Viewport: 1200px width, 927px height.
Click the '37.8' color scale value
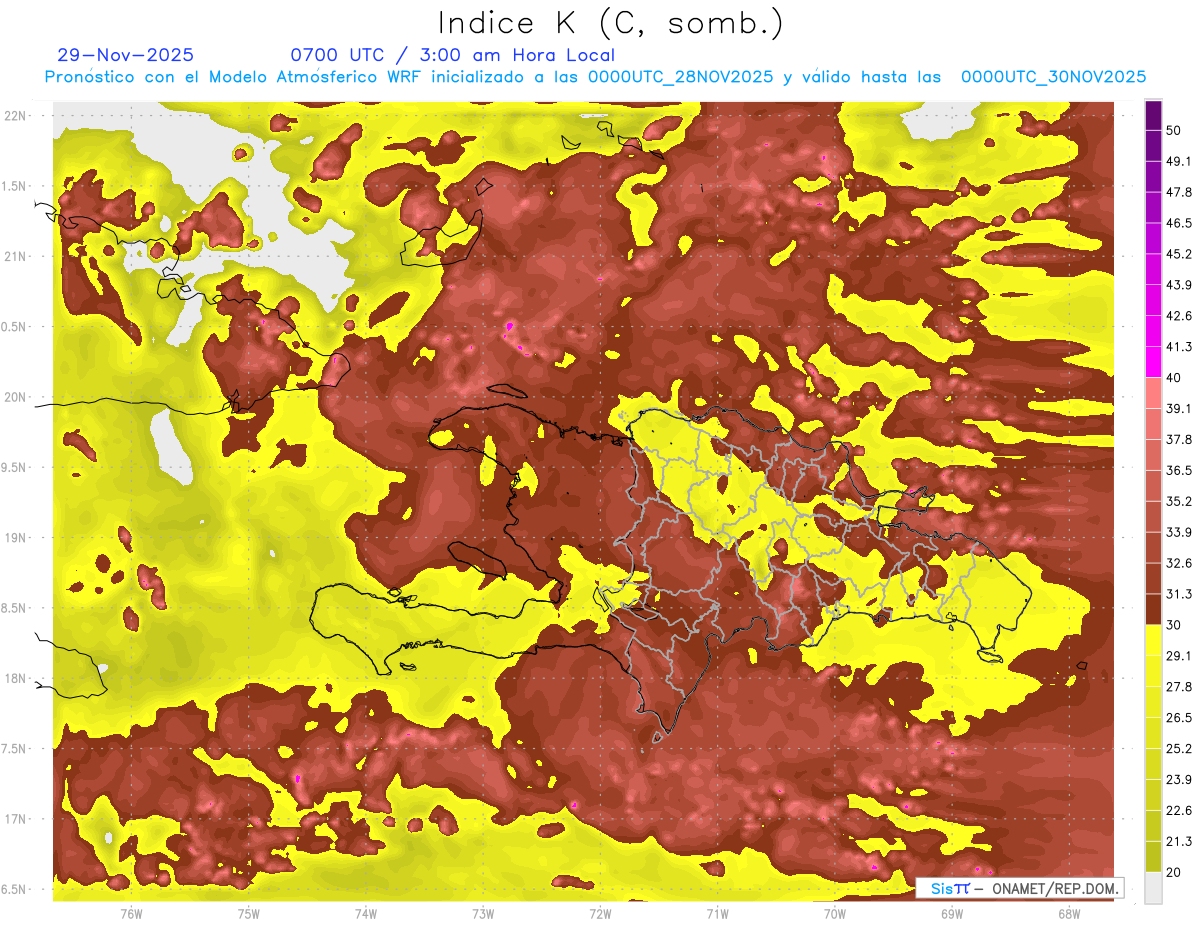pos(1179,440)
